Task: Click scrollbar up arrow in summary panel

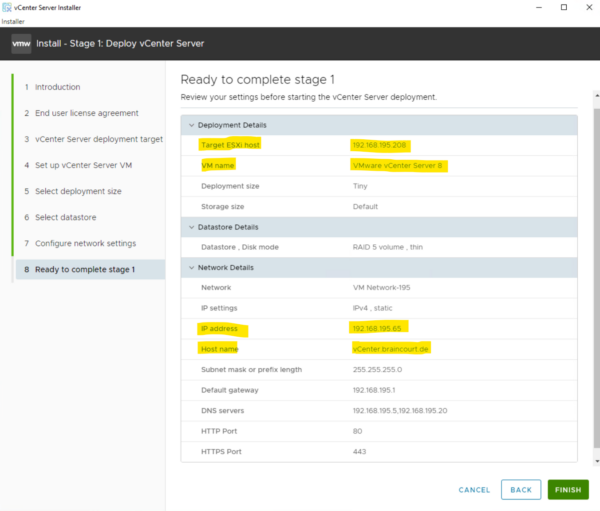Action: coord(597,96)
